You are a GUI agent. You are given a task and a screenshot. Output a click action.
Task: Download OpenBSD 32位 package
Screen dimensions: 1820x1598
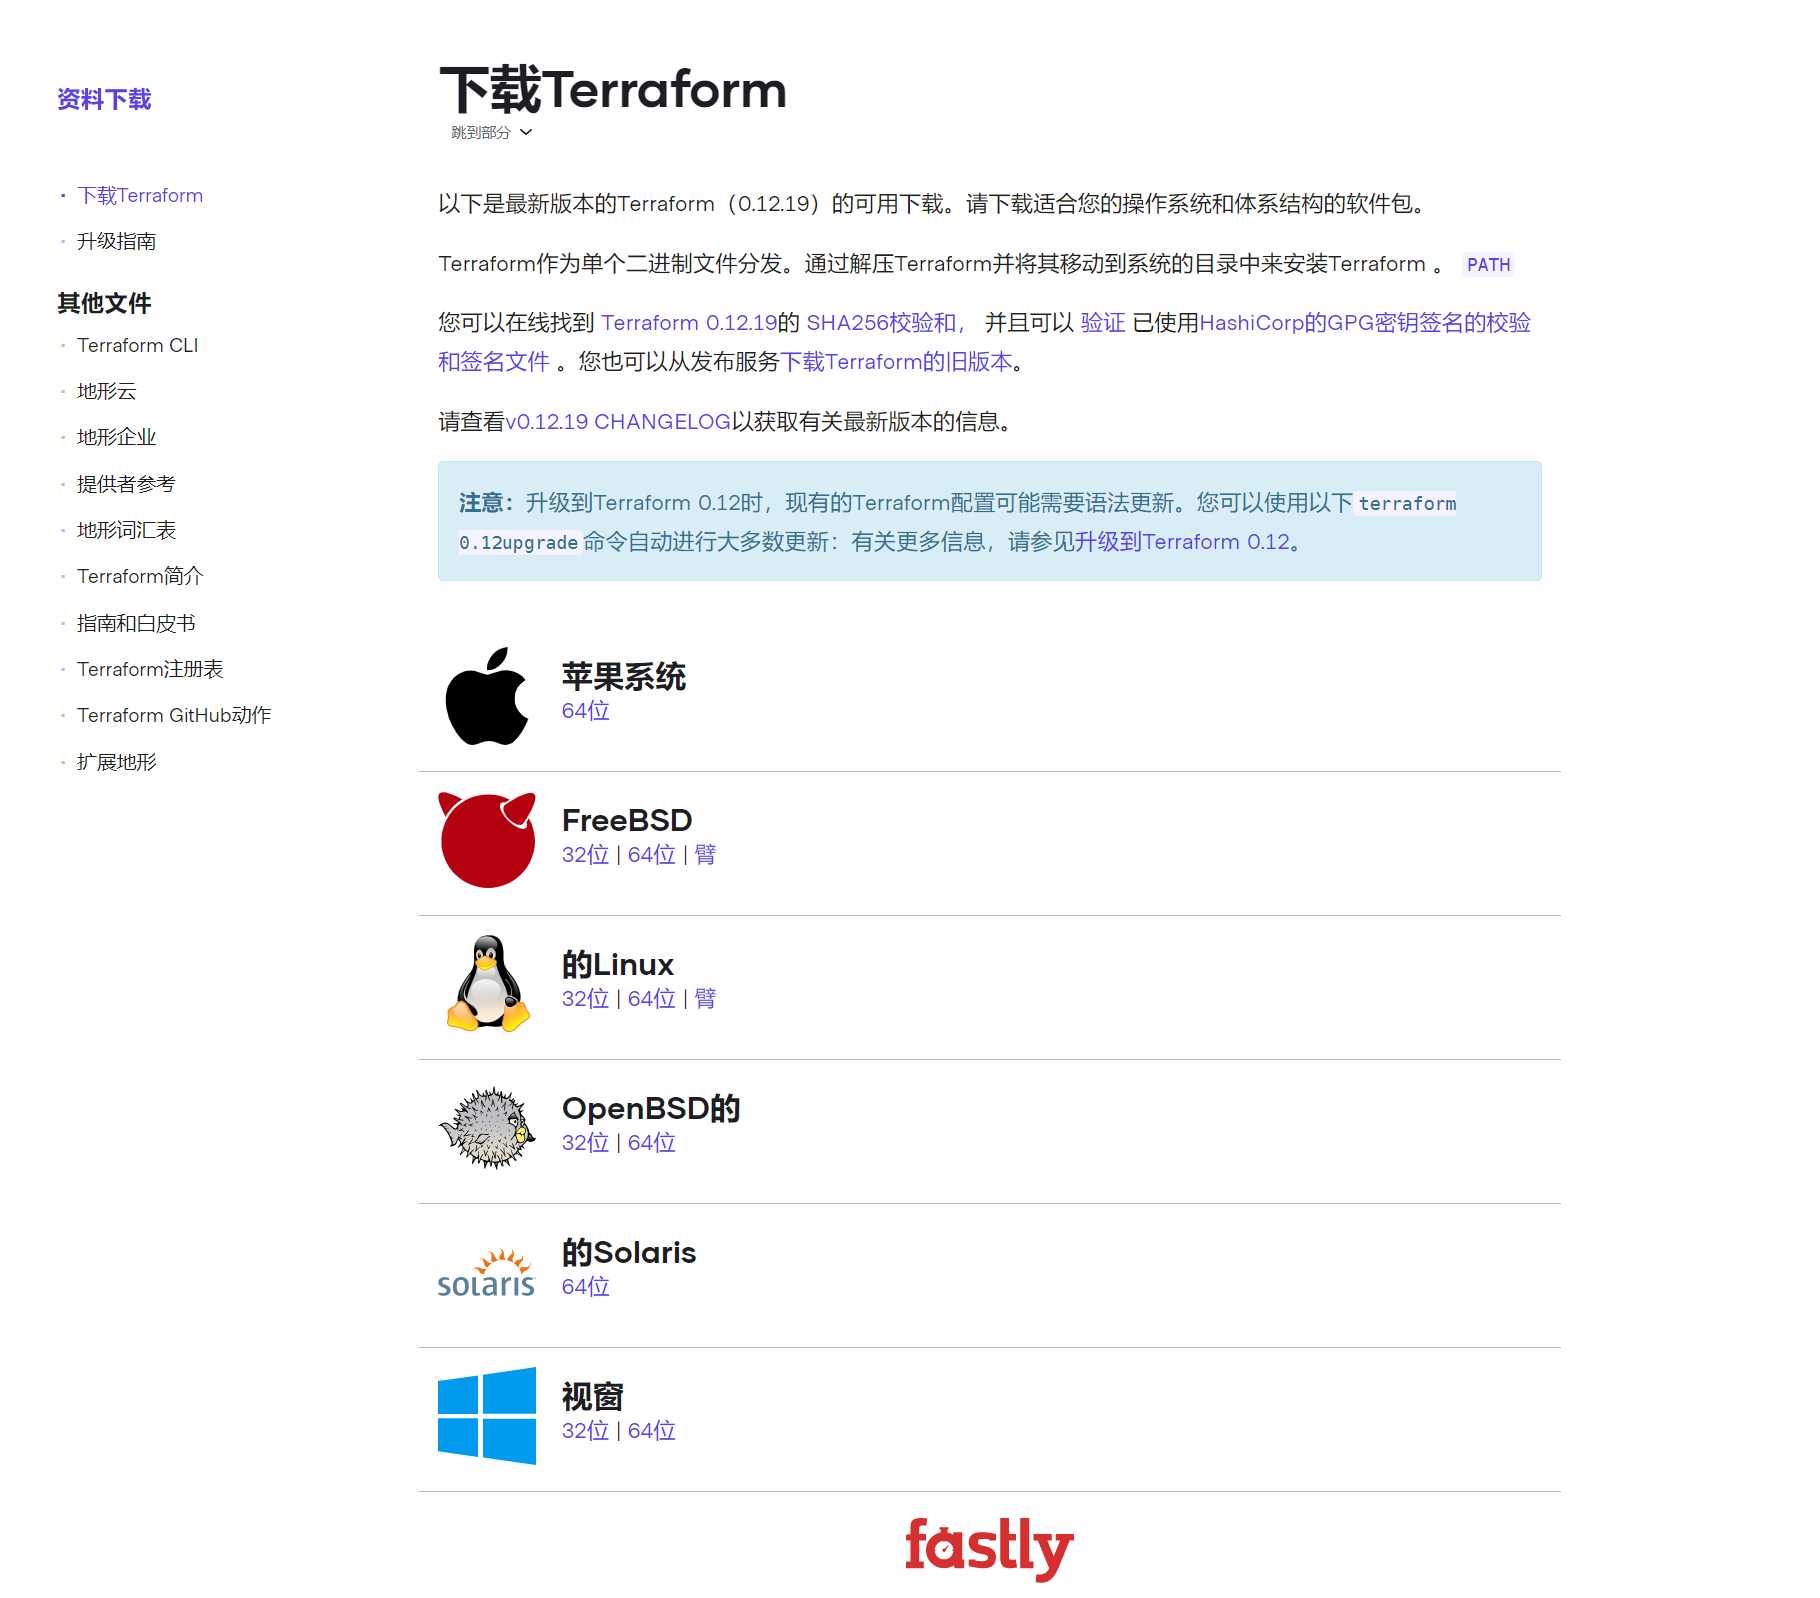(586, 1143)
